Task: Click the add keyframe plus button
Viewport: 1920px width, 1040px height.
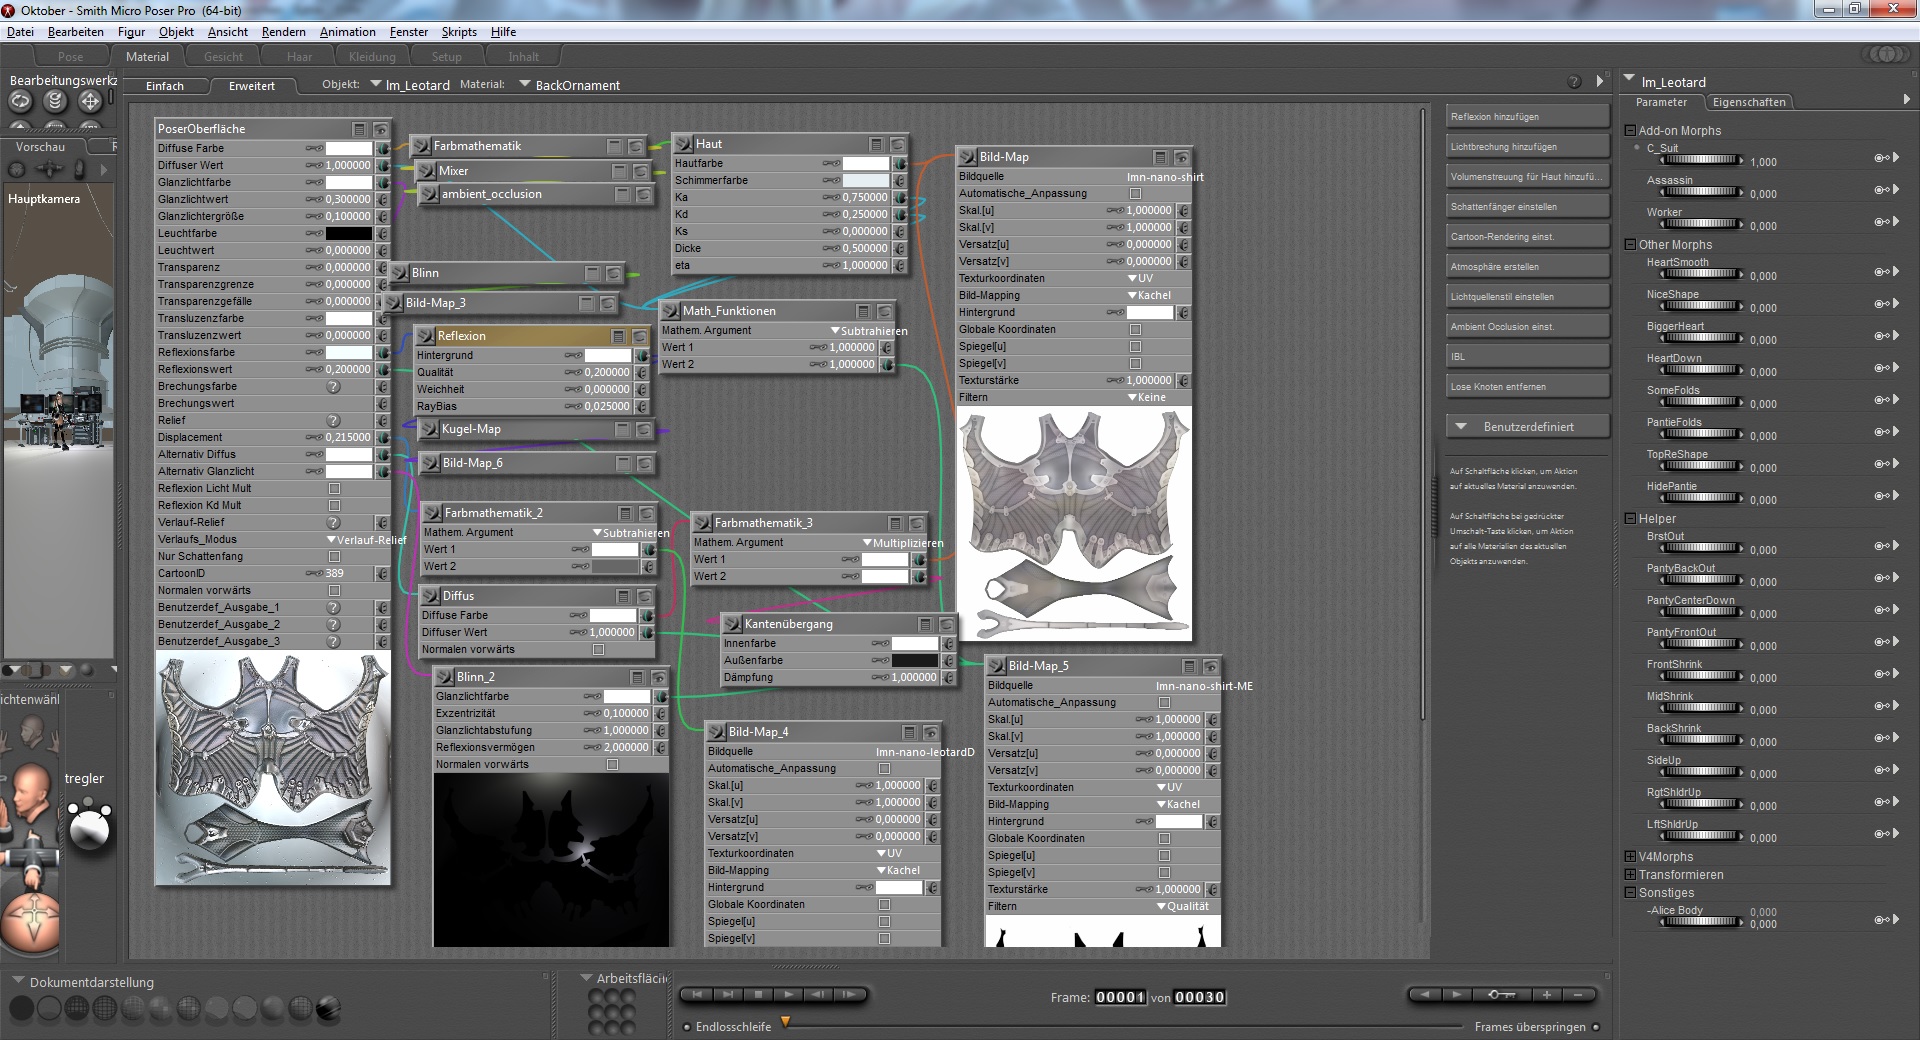Action: (x=1546, y=994)
